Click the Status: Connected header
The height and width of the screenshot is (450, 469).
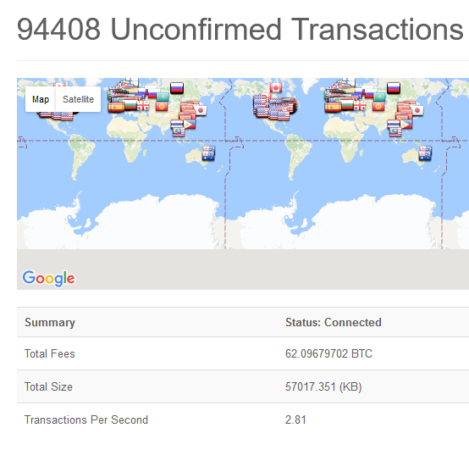(x=333, y=322)
